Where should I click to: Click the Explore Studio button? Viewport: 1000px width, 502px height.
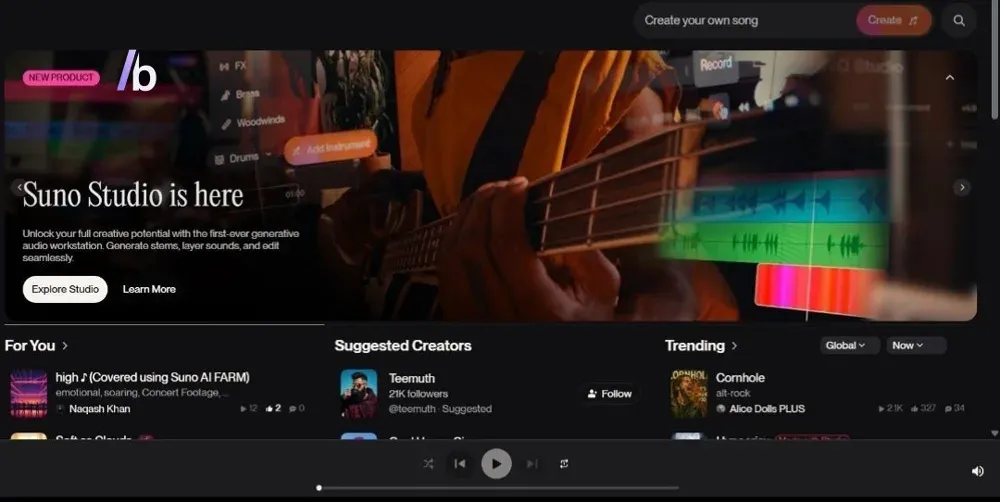[65, 289]
